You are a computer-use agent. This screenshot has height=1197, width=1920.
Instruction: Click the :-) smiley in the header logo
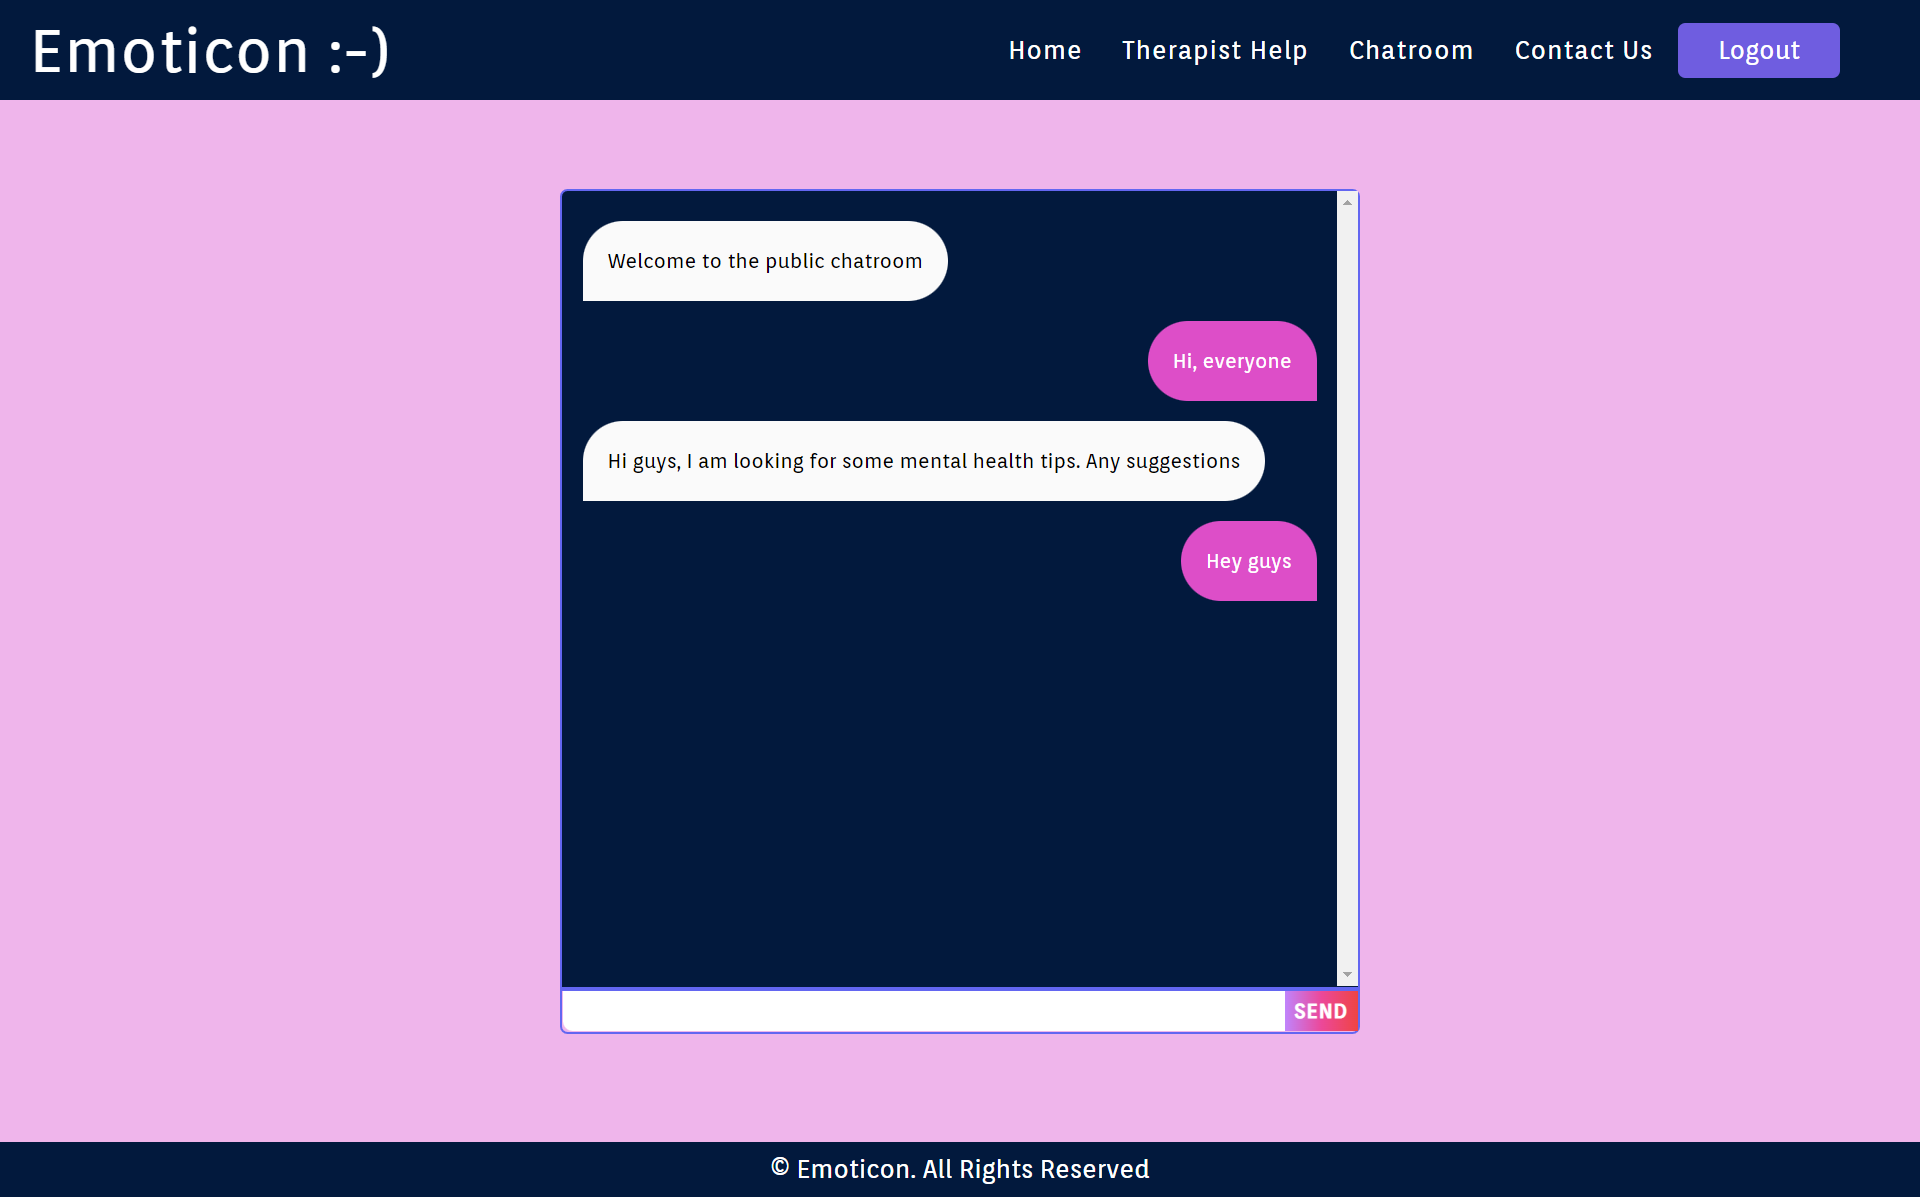(x=359, y=51)
